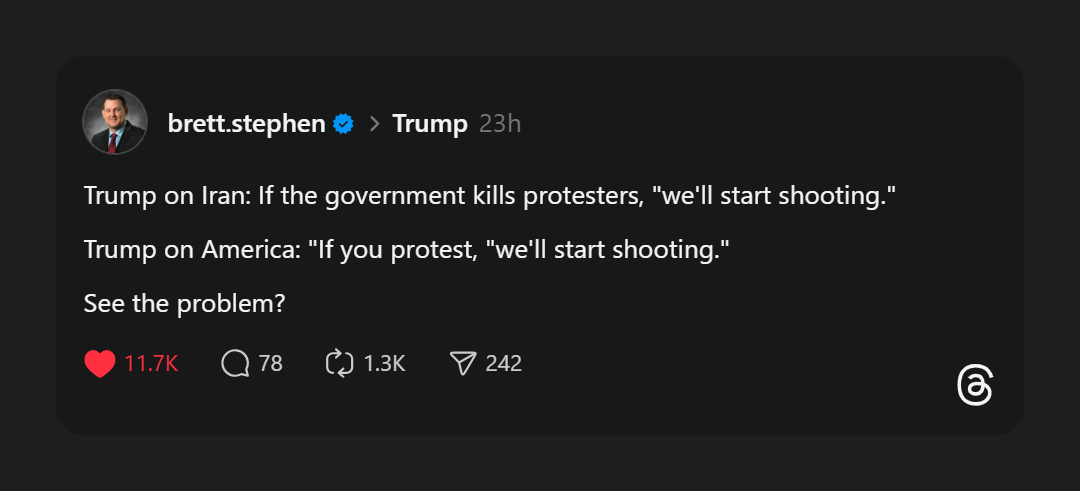Repost using the looping arrows icon
The width and height of the screenshot is (1080, 491).
[x=340, y=364]
